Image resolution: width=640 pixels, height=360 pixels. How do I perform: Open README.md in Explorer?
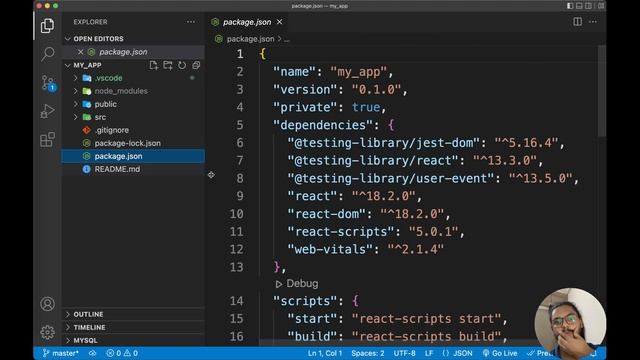tap(117, 169)
